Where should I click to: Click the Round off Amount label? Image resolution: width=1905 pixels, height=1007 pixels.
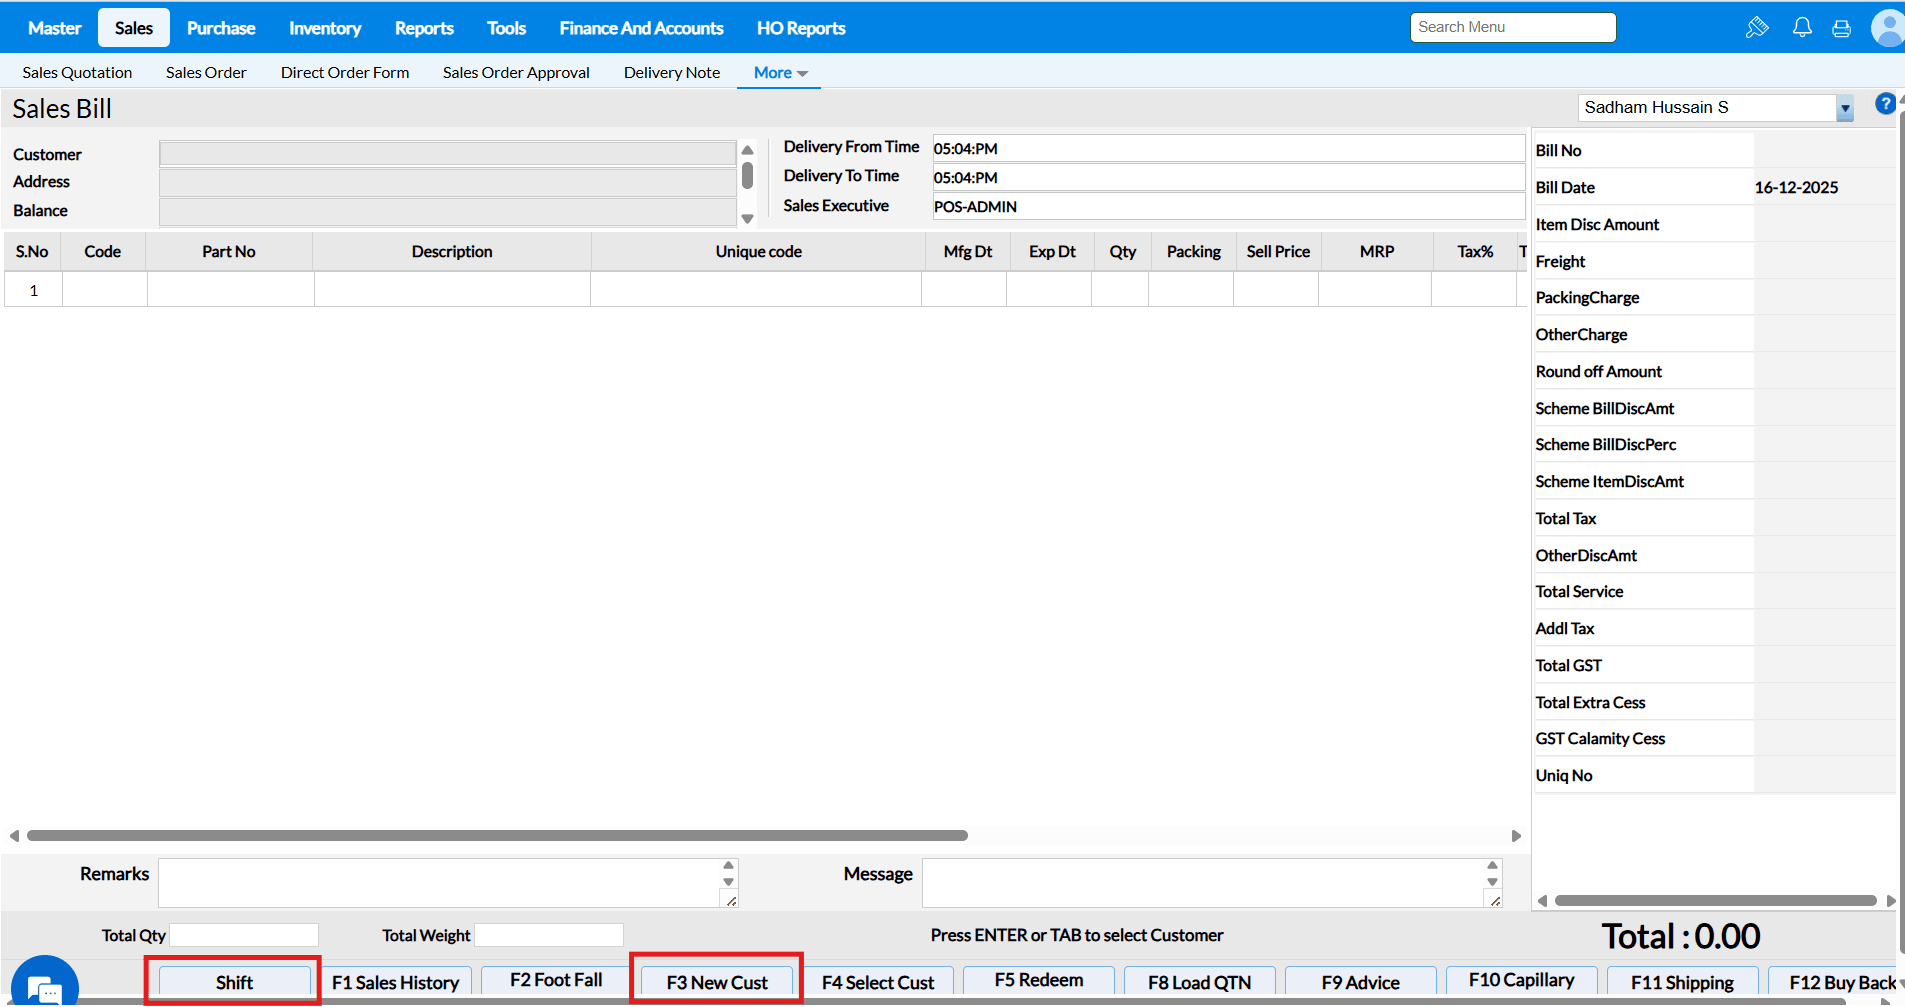(x=1598, y=371)
